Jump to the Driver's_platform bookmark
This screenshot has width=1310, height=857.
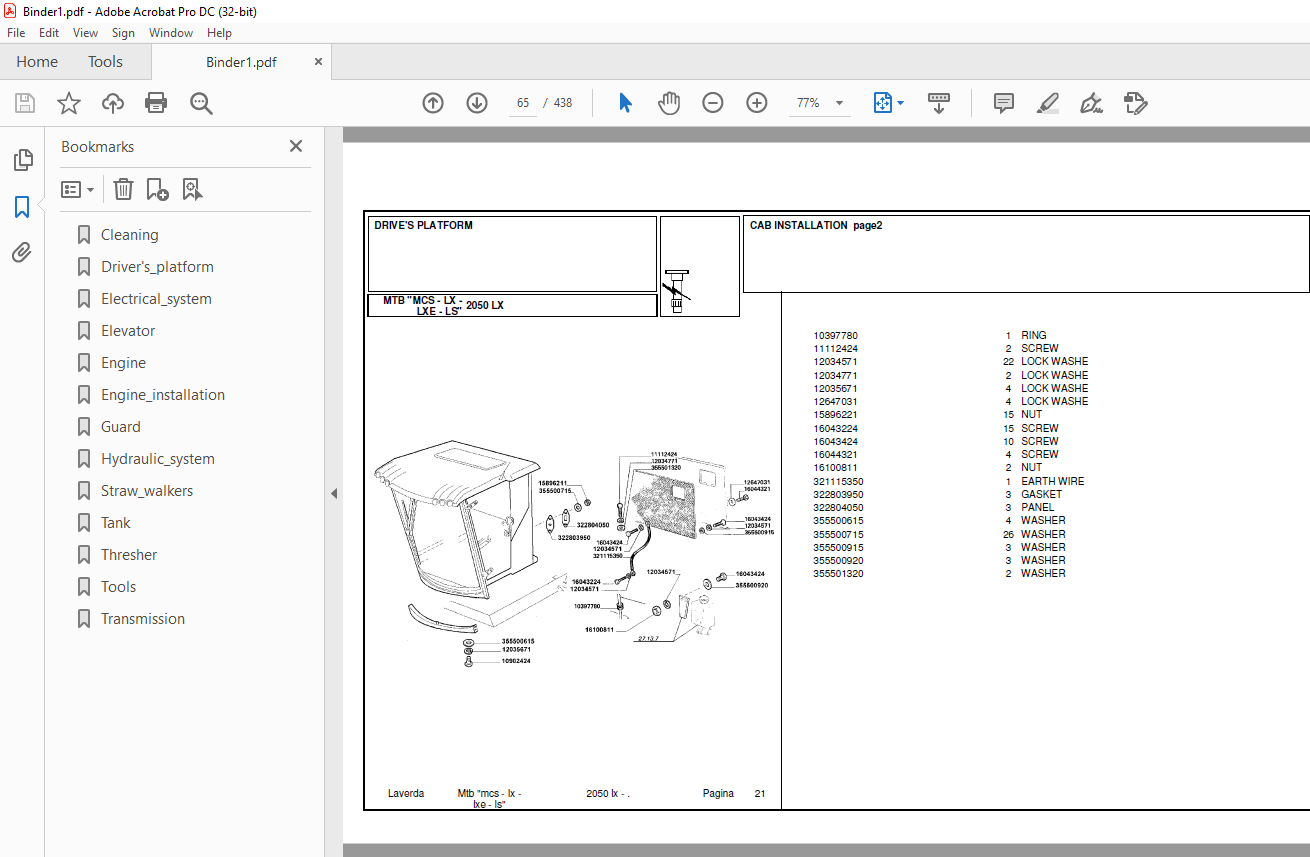click(157, 267)
